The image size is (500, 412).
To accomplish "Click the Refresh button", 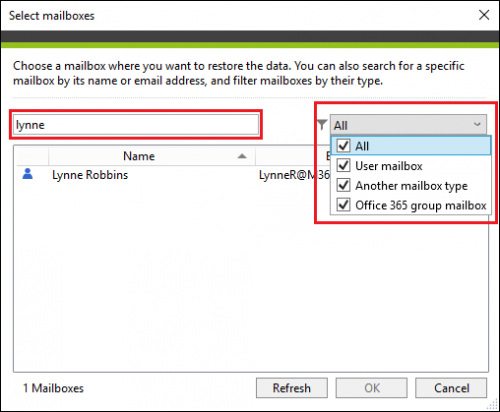I will 292,388.
